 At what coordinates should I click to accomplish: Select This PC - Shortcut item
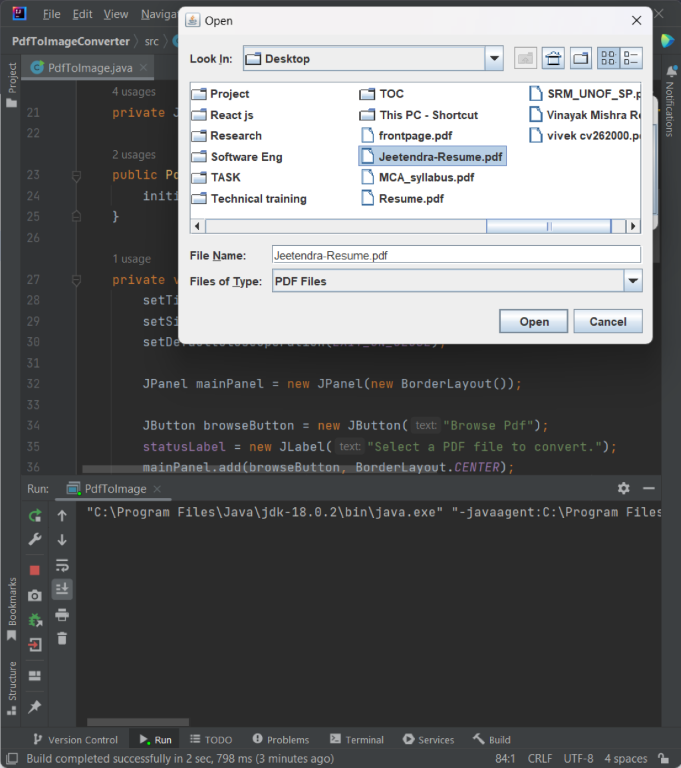point(419,115)
